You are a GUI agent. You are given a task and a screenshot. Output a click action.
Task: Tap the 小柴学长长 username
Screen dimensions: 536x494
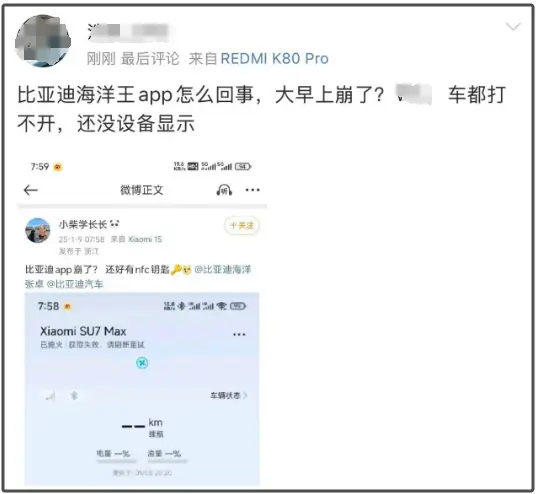click(x=83, y=225)
